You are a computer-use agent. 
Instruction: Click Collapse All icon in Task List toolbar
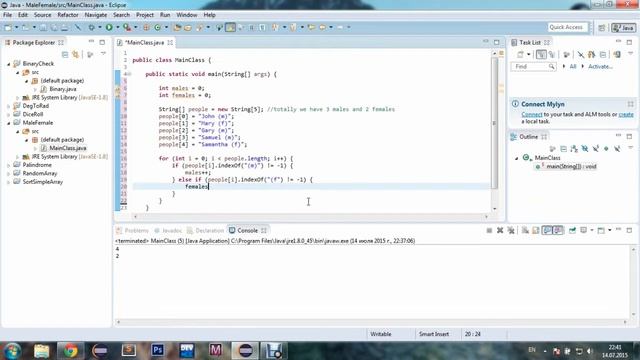pos(603,54)
